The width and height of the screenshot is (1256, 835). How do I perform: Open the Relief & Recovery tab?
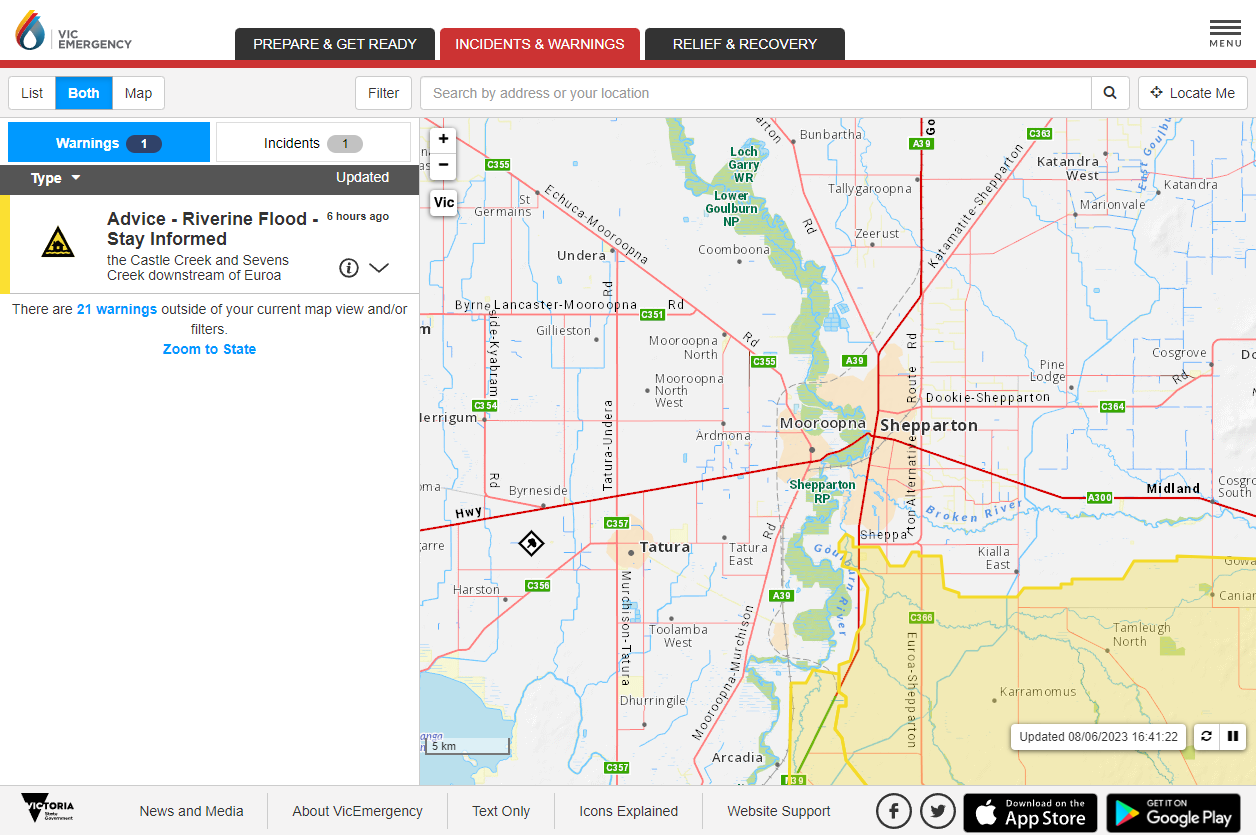coord(744,44)
